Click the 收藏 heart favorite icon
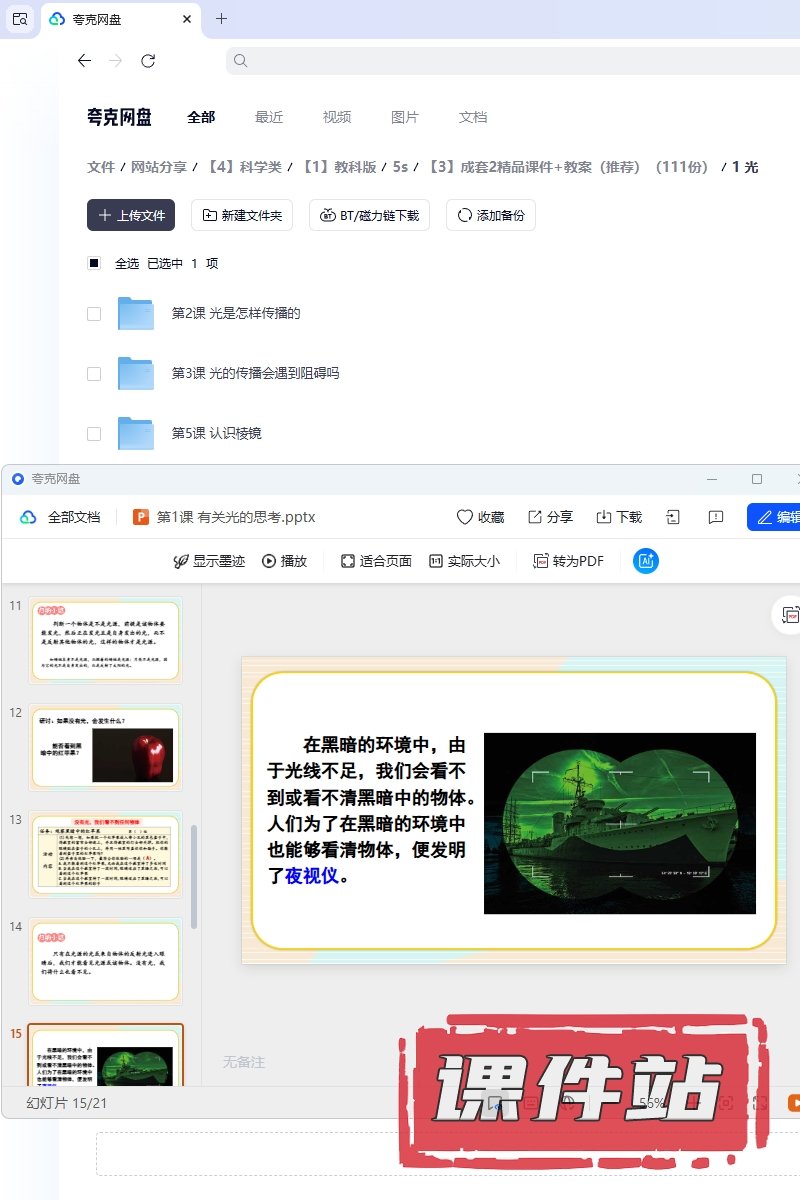The image size is (800, 1200). pos(465,517)
